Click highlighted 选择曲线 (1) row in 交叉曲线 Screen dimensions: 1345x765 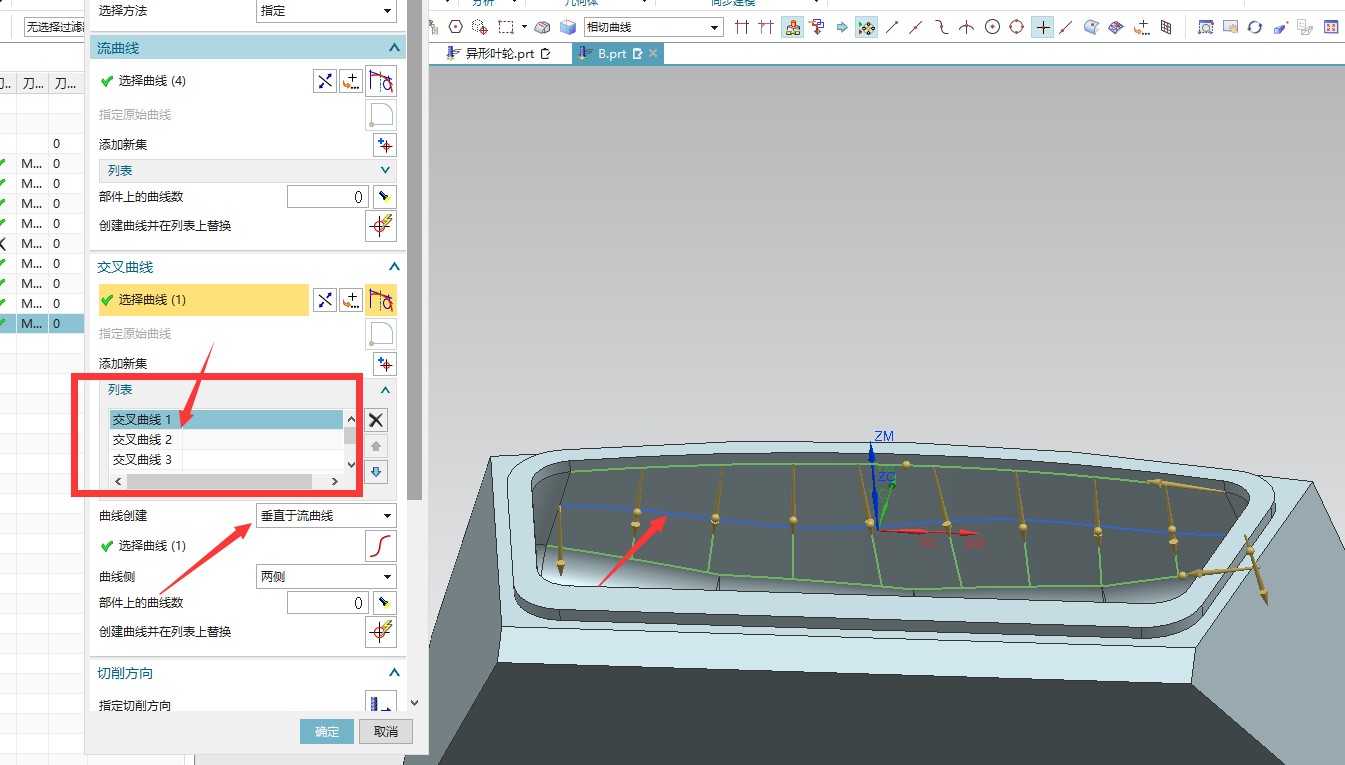click(203, 300)
